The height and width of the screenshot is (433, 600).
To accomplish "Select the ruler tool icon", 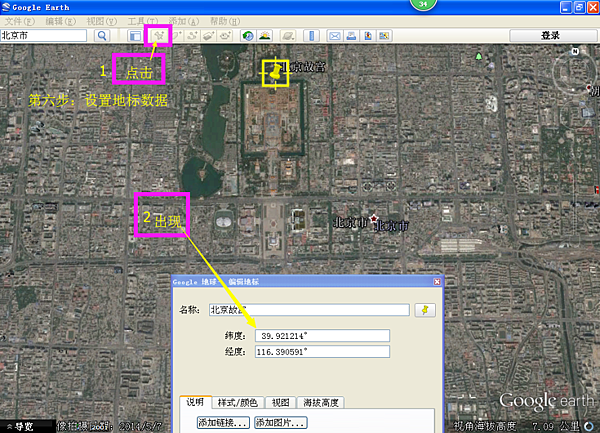I will 311,36.
